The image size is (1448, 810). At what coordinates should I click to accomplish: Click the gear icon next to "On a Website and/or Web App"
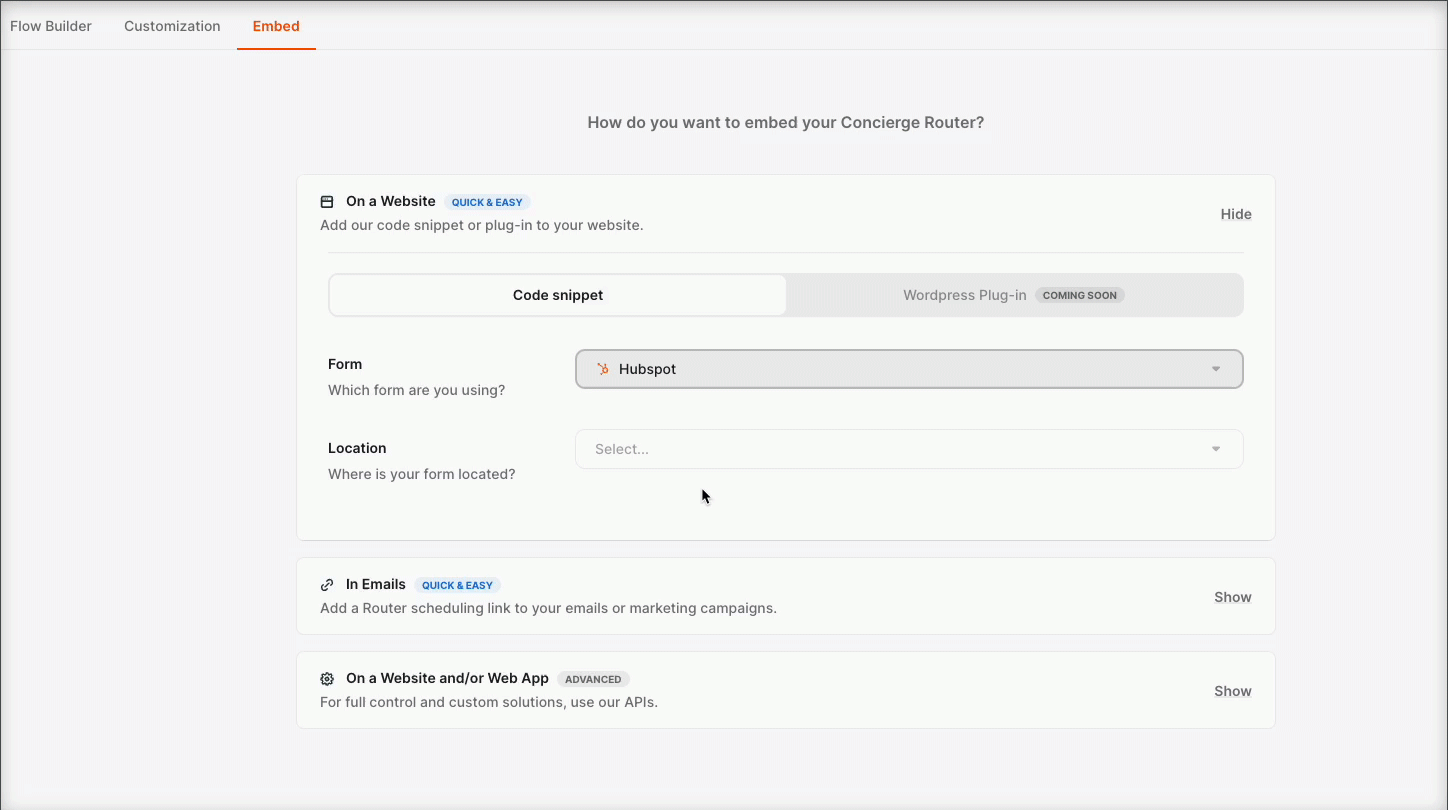(327, 678)
